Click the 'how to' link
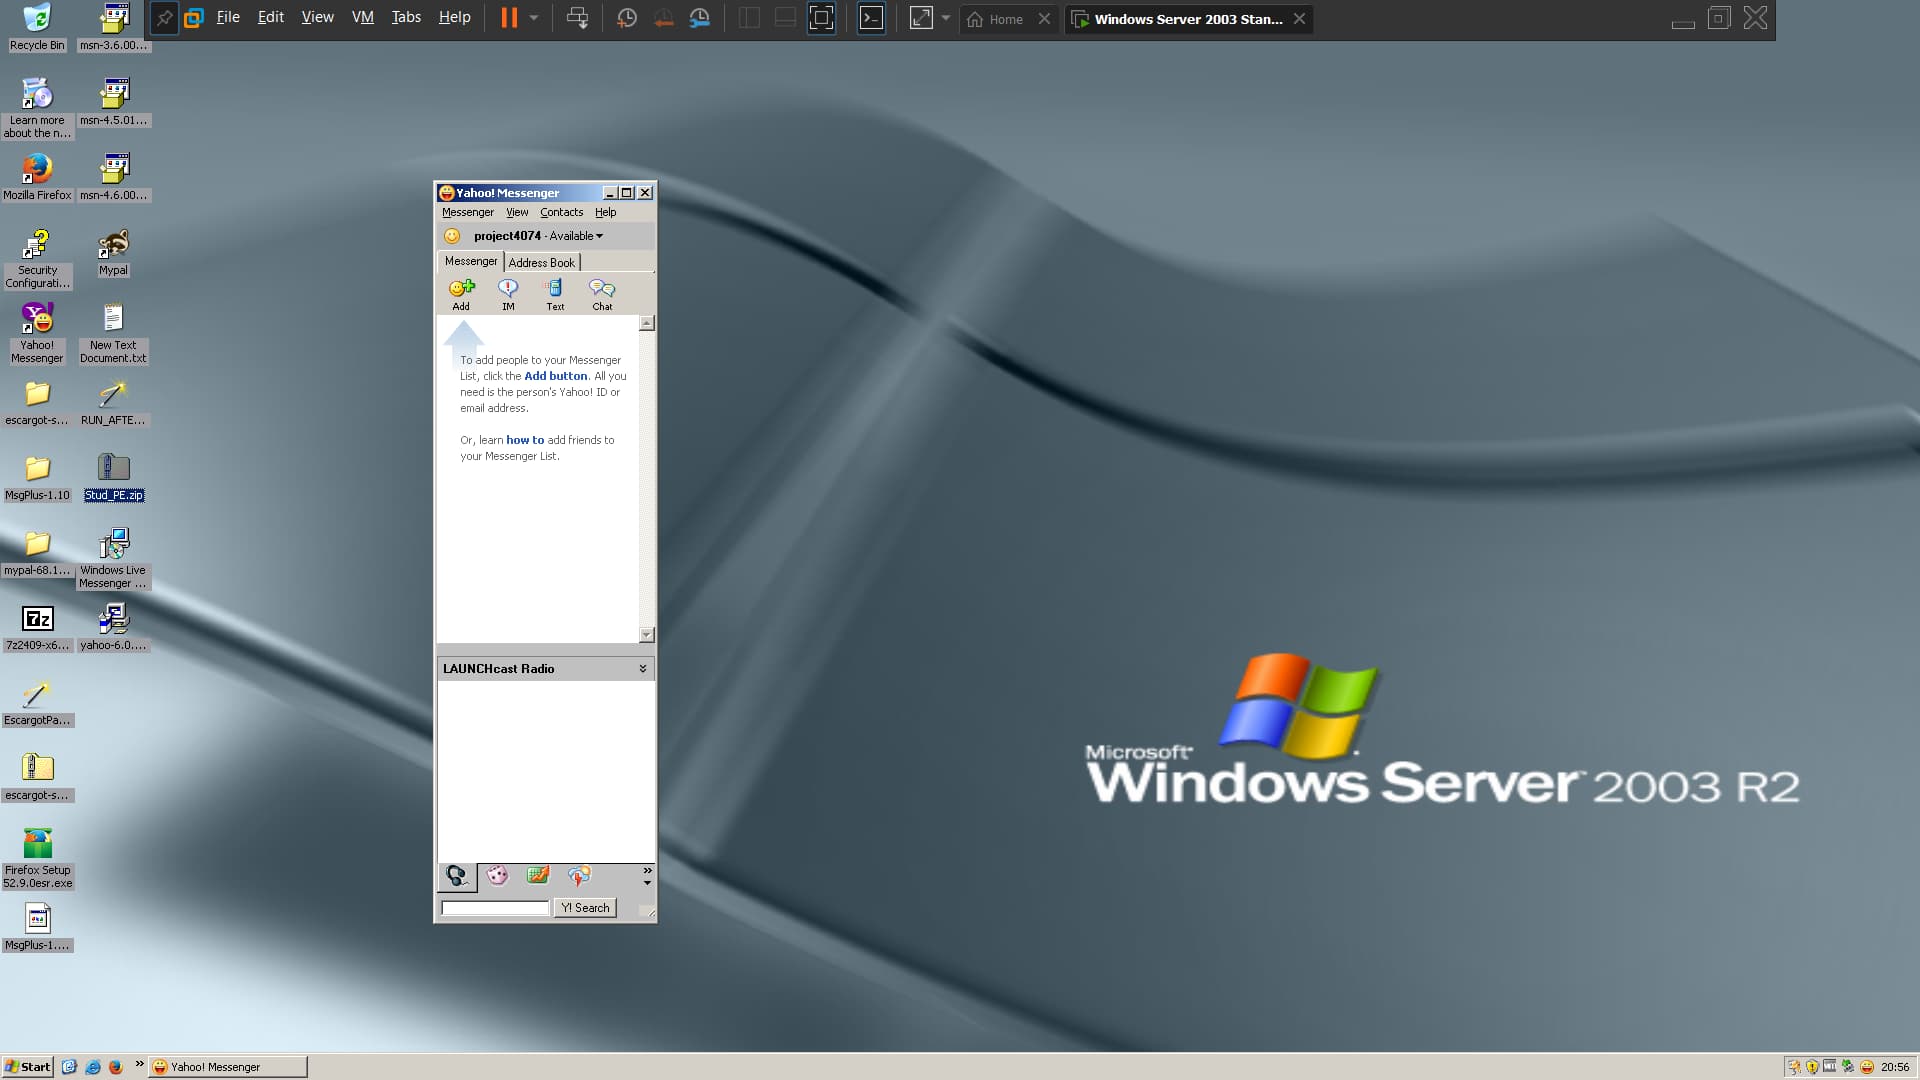 click(525, 440)
